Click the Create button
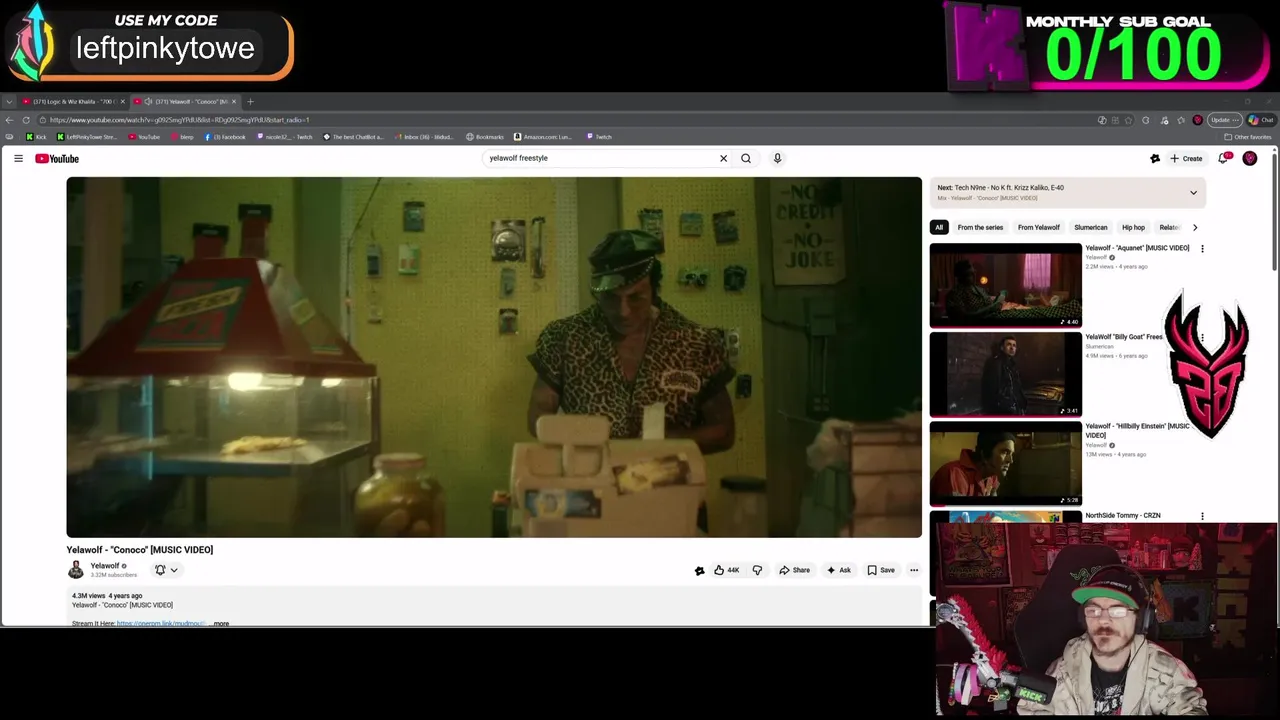This screenshot has width=1280, height=720. coord(1186,158)
